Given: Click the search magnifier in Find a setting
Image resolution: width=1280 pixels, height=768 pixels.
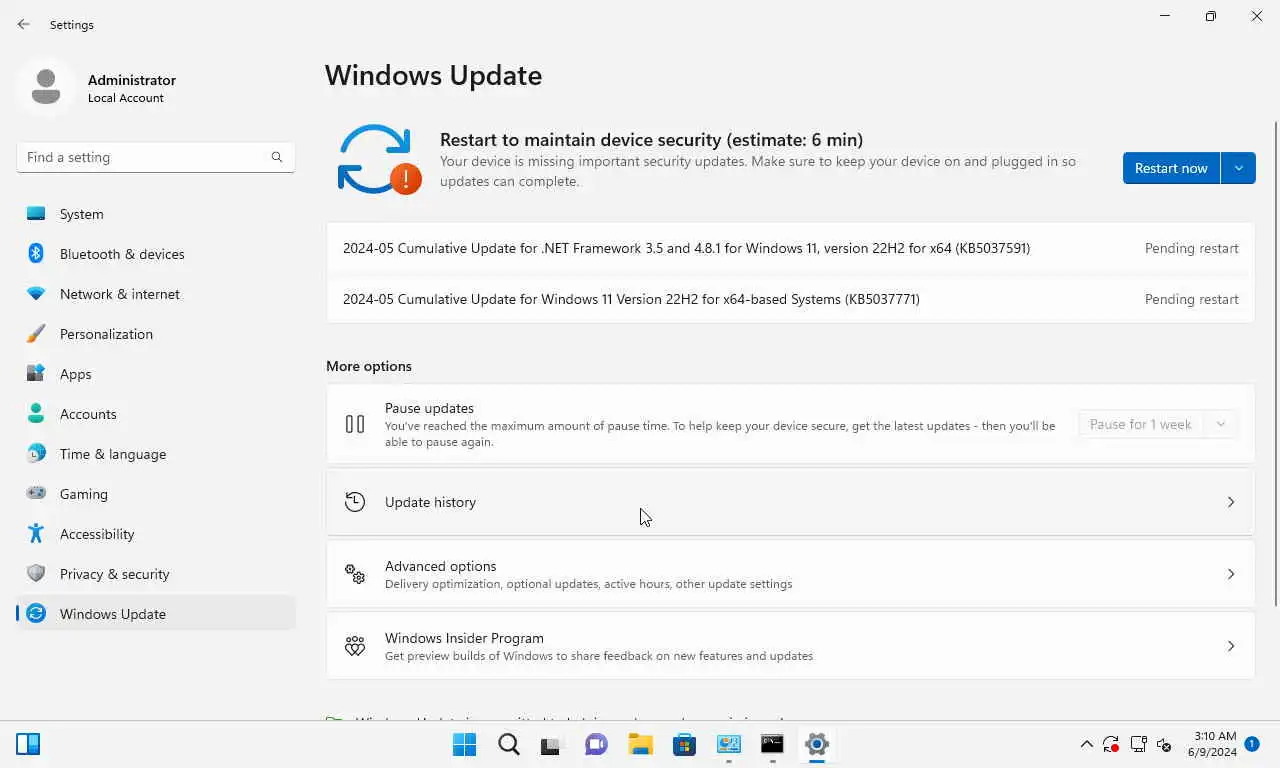Looking at the screenshot, I should pyautogui.click(x=277, y=157).
